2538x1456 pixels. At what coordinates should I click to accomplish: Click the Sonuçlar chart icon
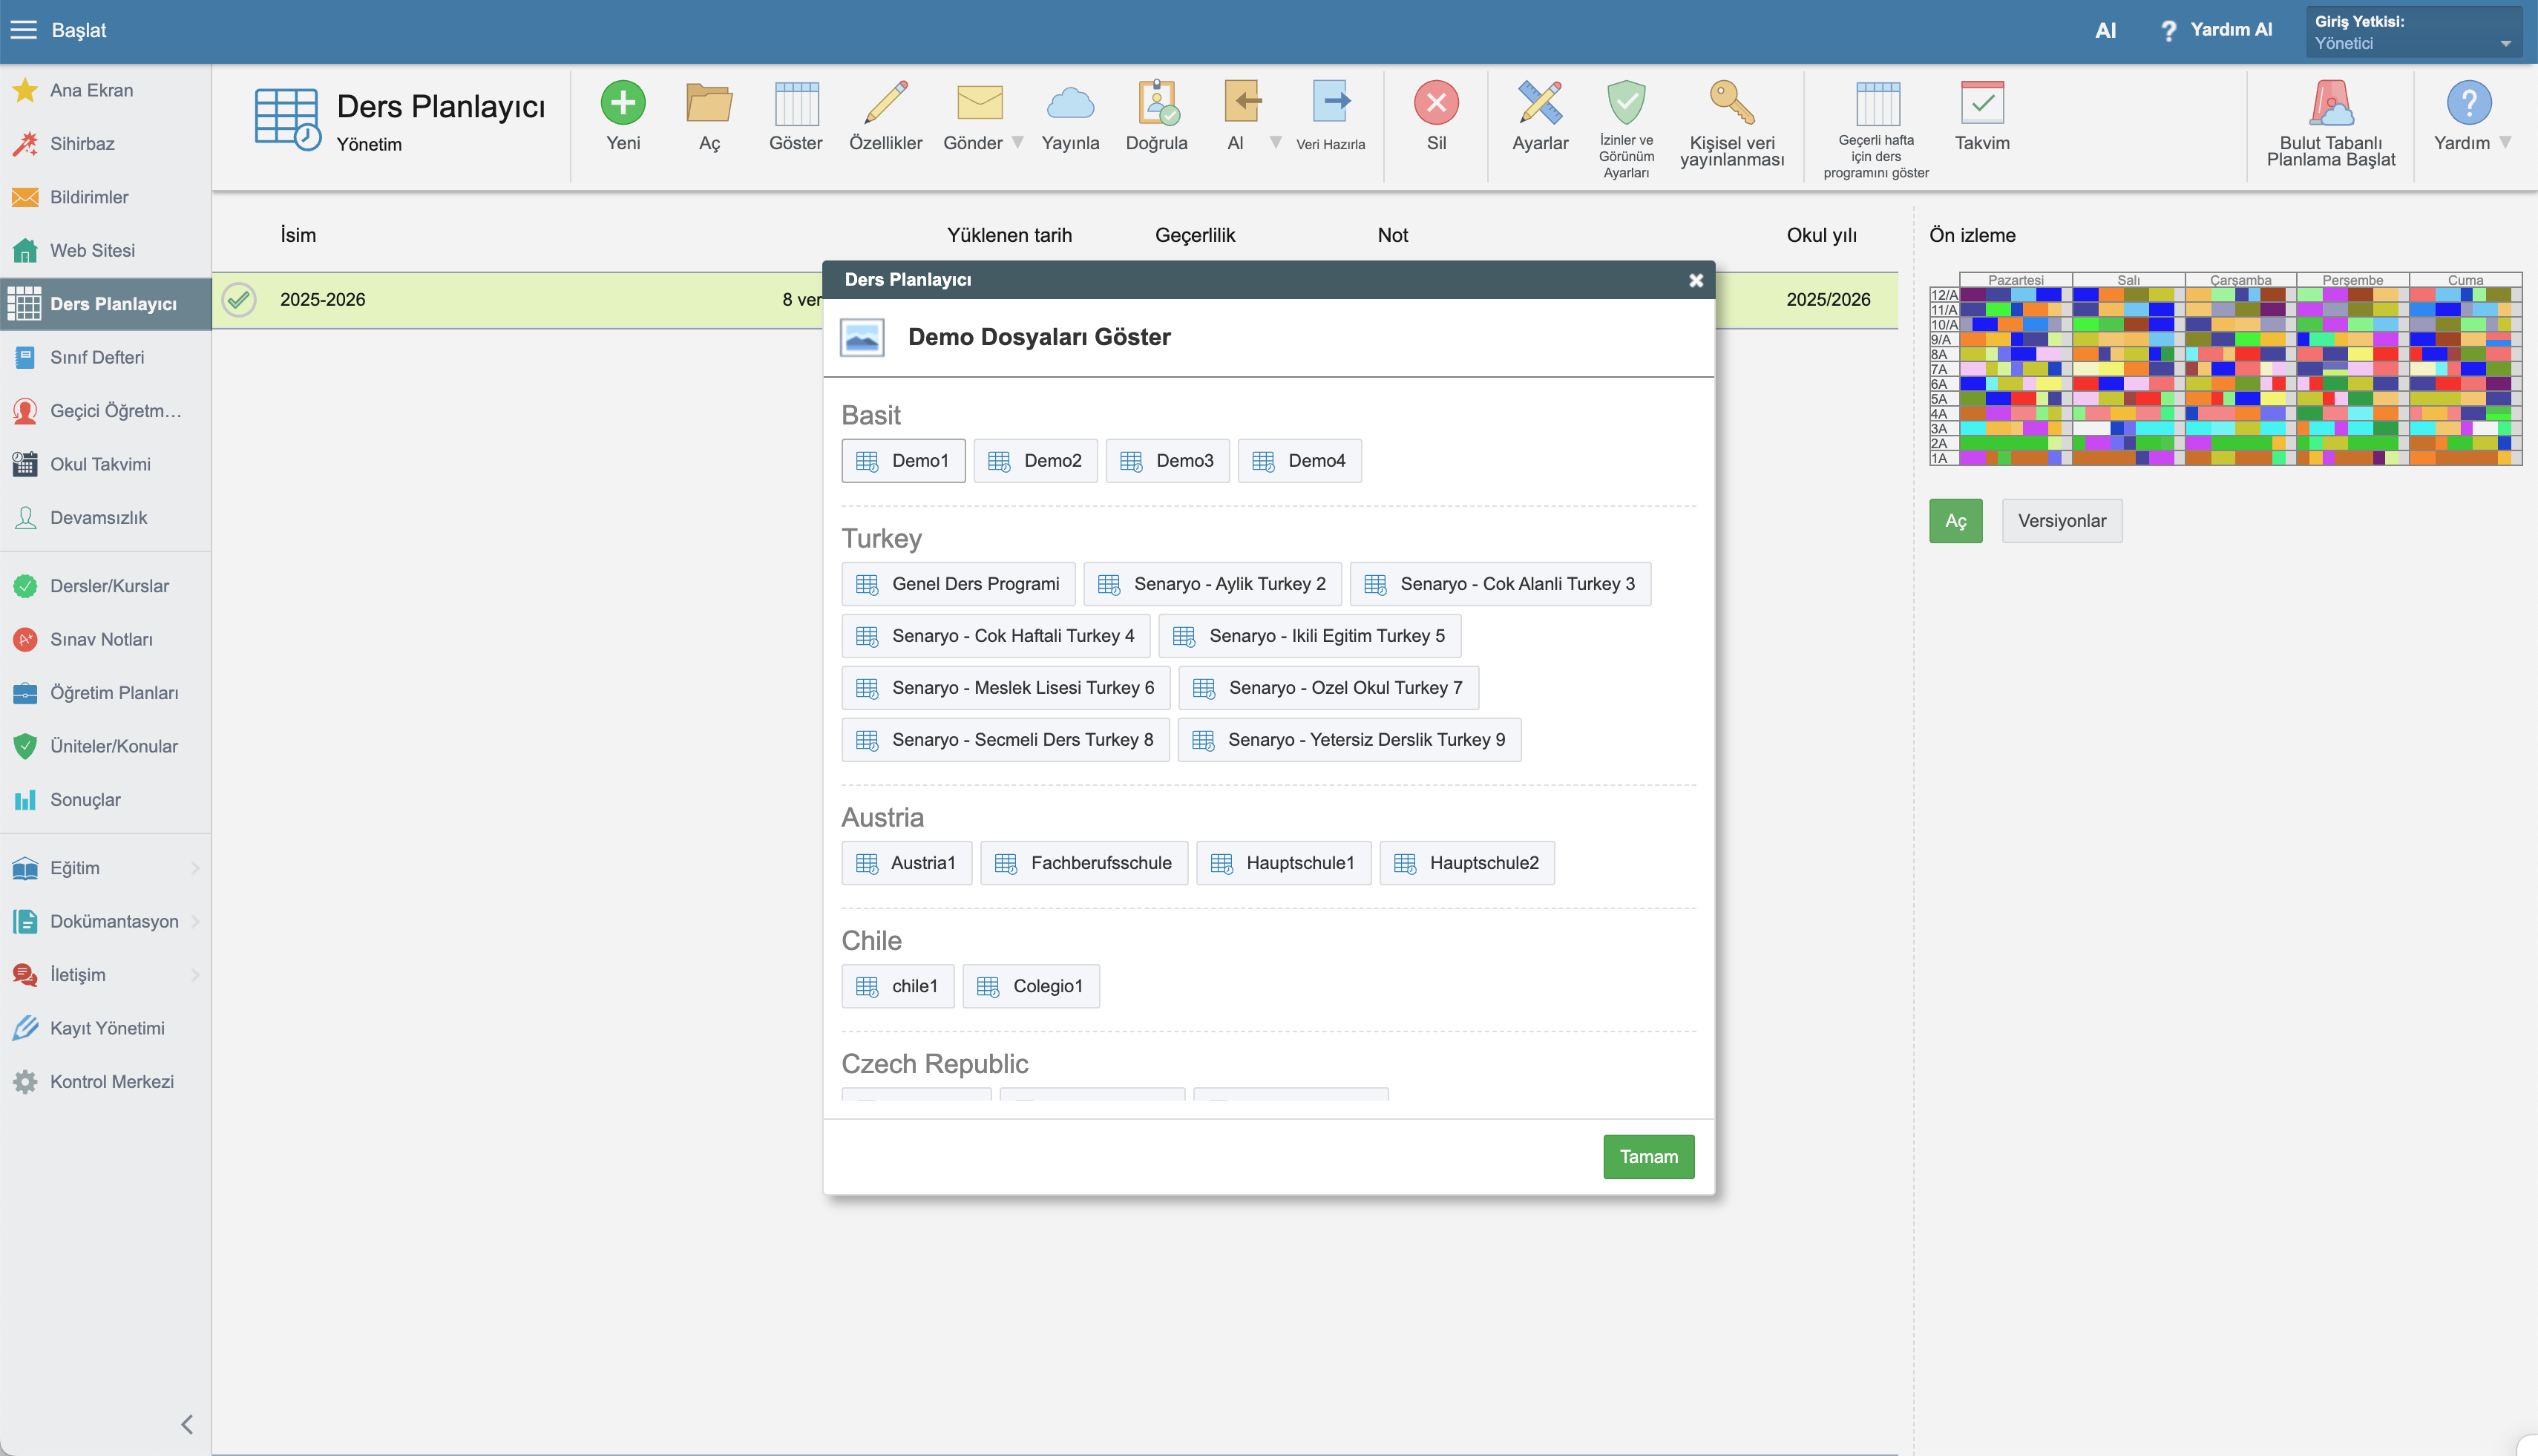[25, 800]
